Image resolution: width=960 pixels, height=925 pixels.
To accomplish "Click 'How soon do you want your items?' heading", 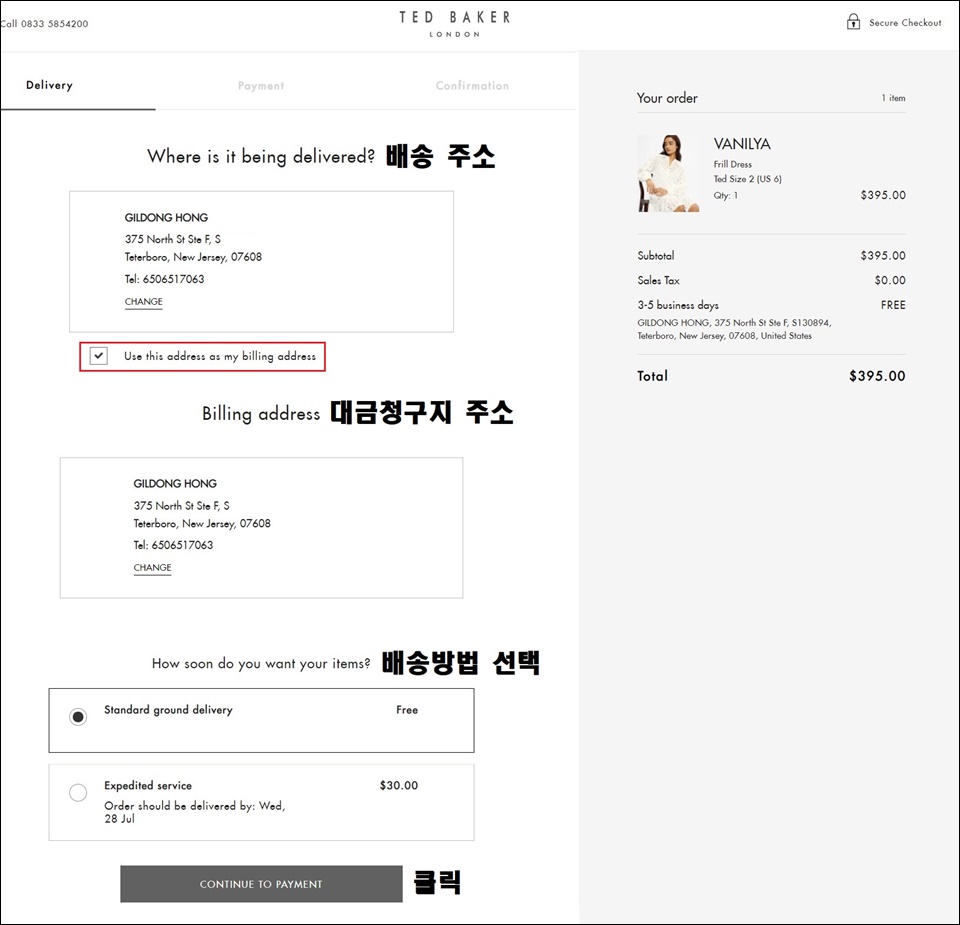I will pyautogui.click(x=261, y=664).
